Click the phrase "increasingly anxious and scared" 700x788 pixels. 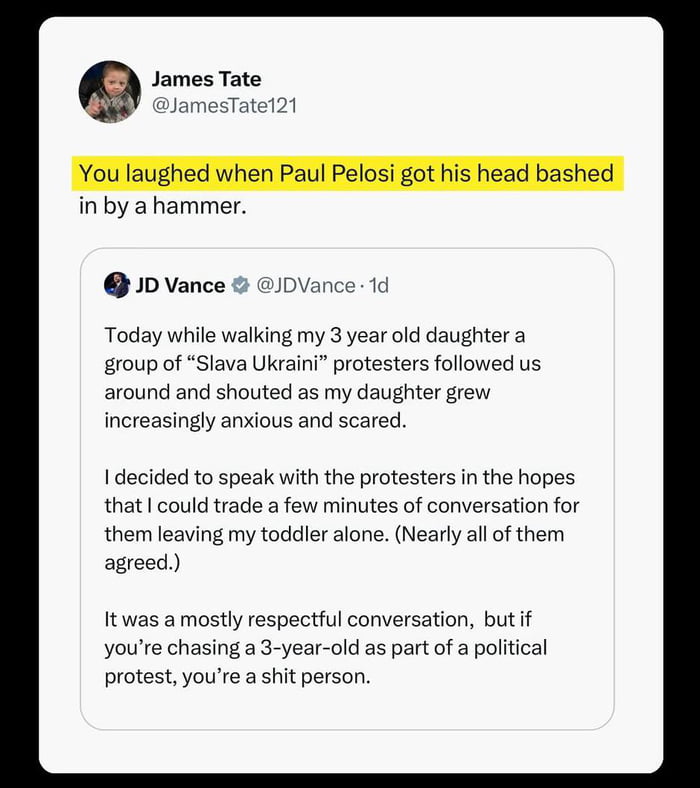pyautogui.click(x=255, y=419)
